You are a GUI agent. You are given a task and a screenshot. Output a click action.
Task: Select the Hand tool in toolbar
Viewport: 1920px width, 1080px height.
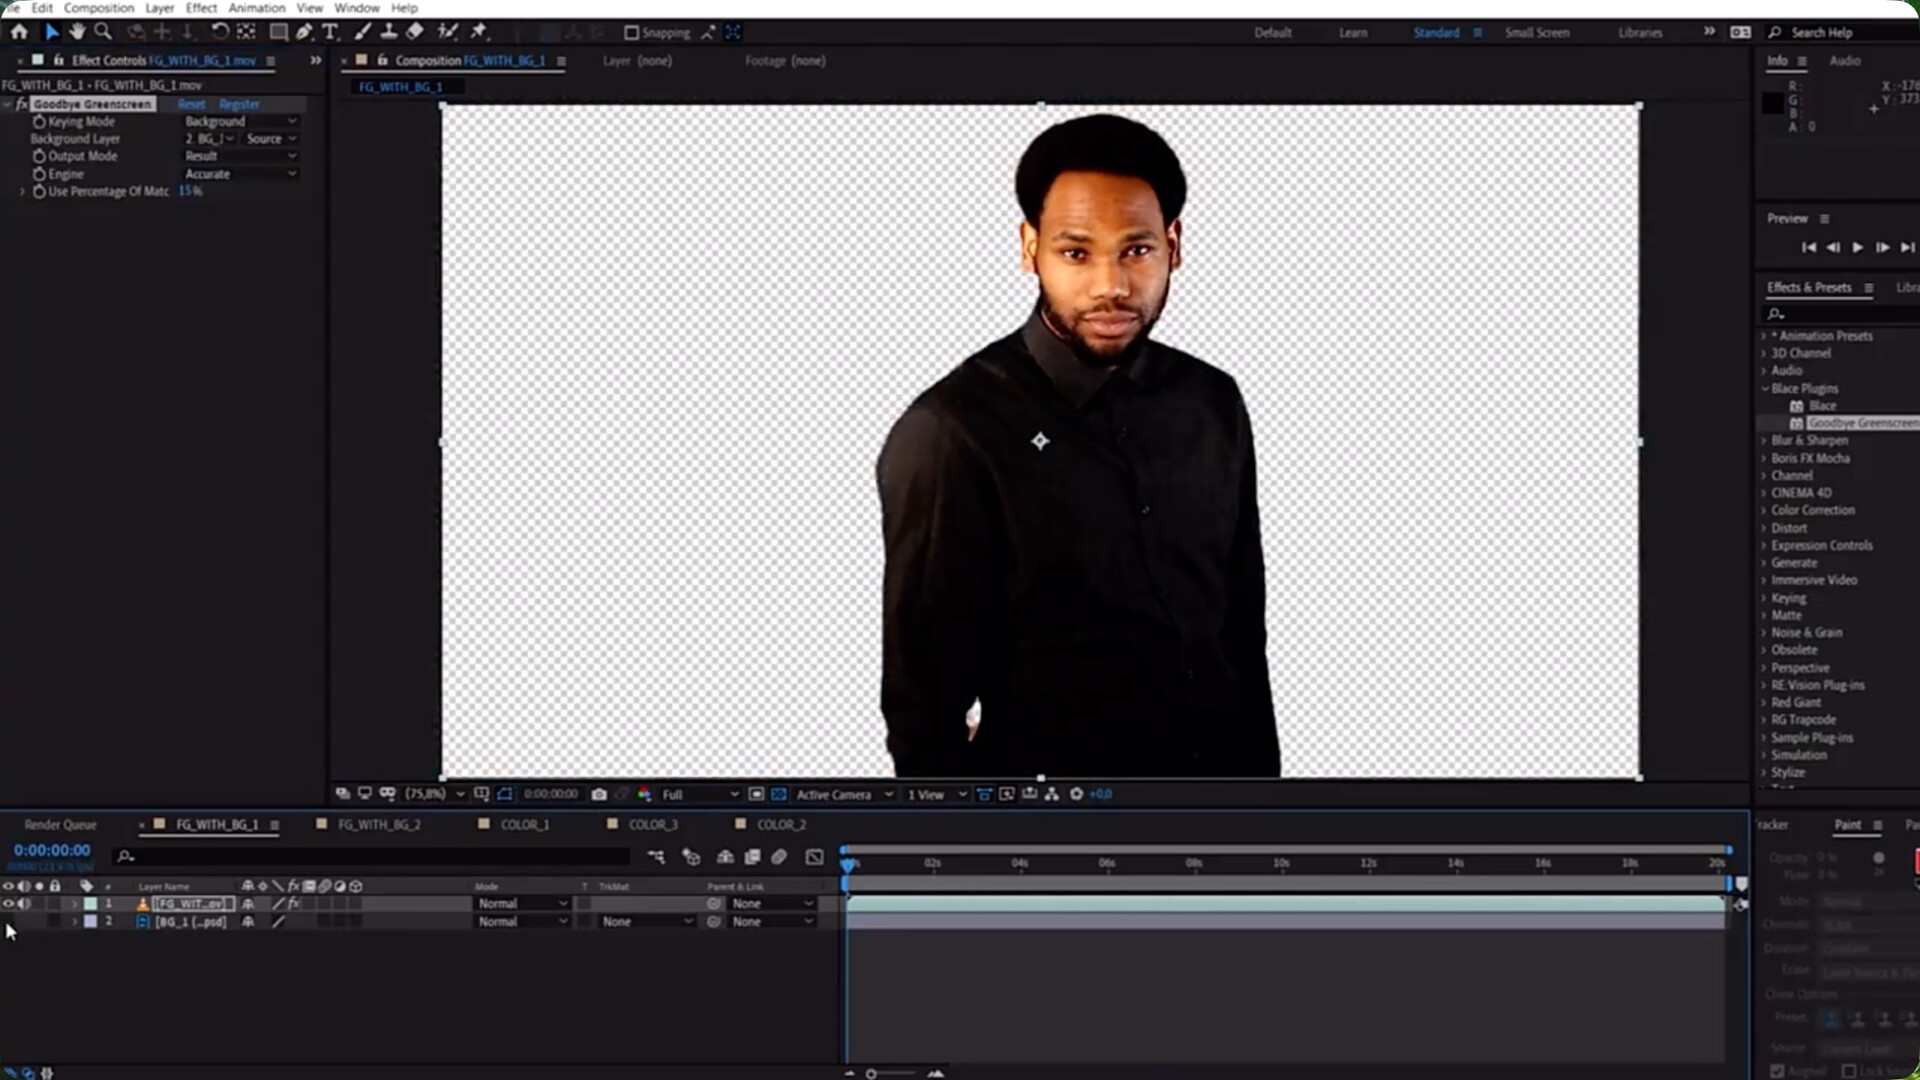coord(77,32)
